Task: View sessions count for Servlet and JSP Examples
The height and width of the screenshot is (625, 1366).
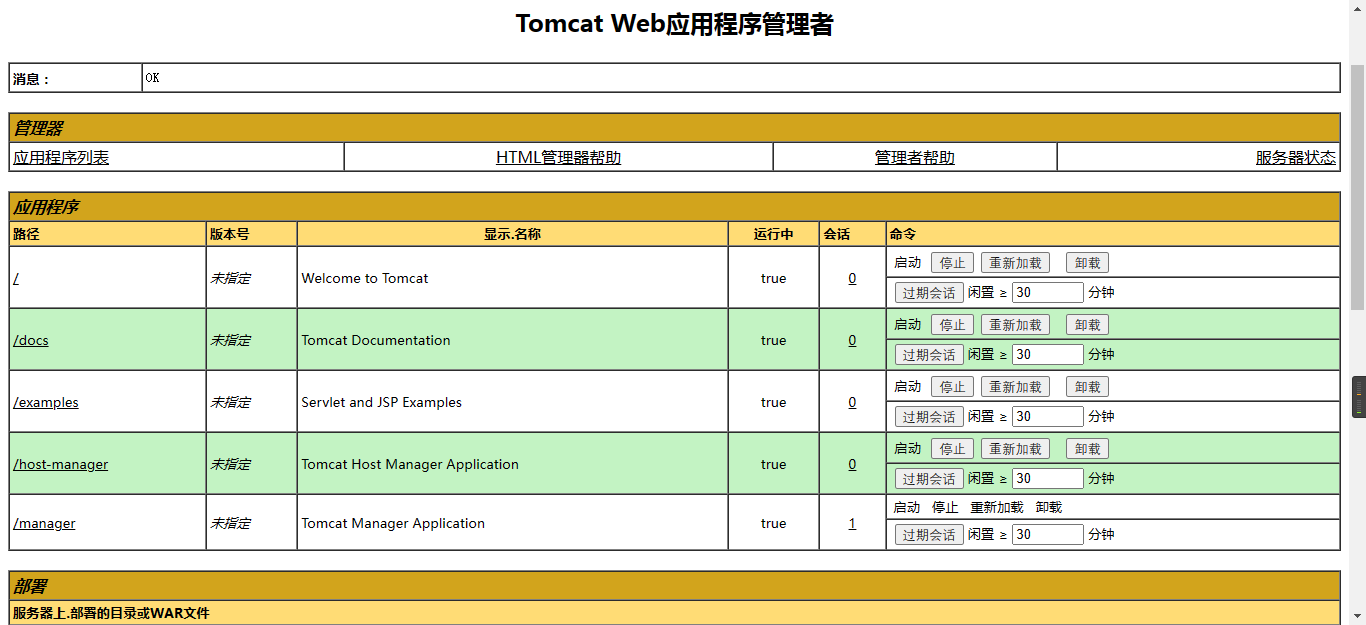Action: click(852, 403)
